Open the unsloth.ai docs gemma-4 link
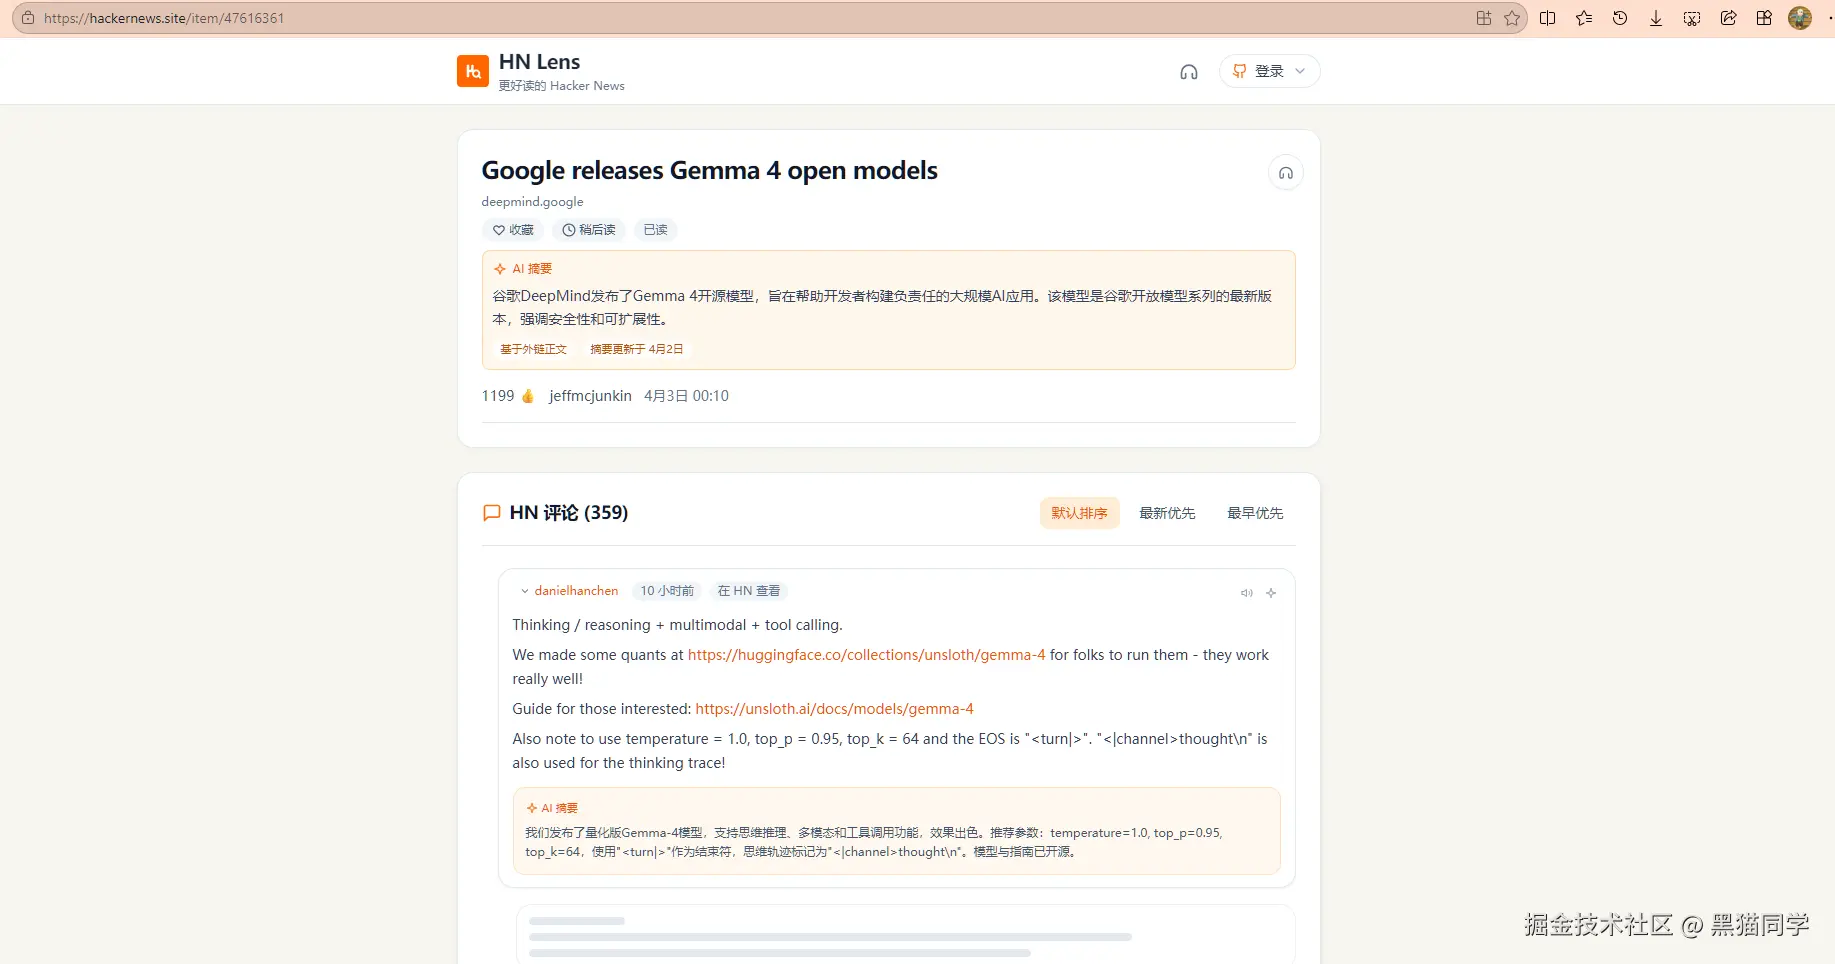The width and height of the screenshot is (1835, 964). pyautogui.click(x=834, y=709)
